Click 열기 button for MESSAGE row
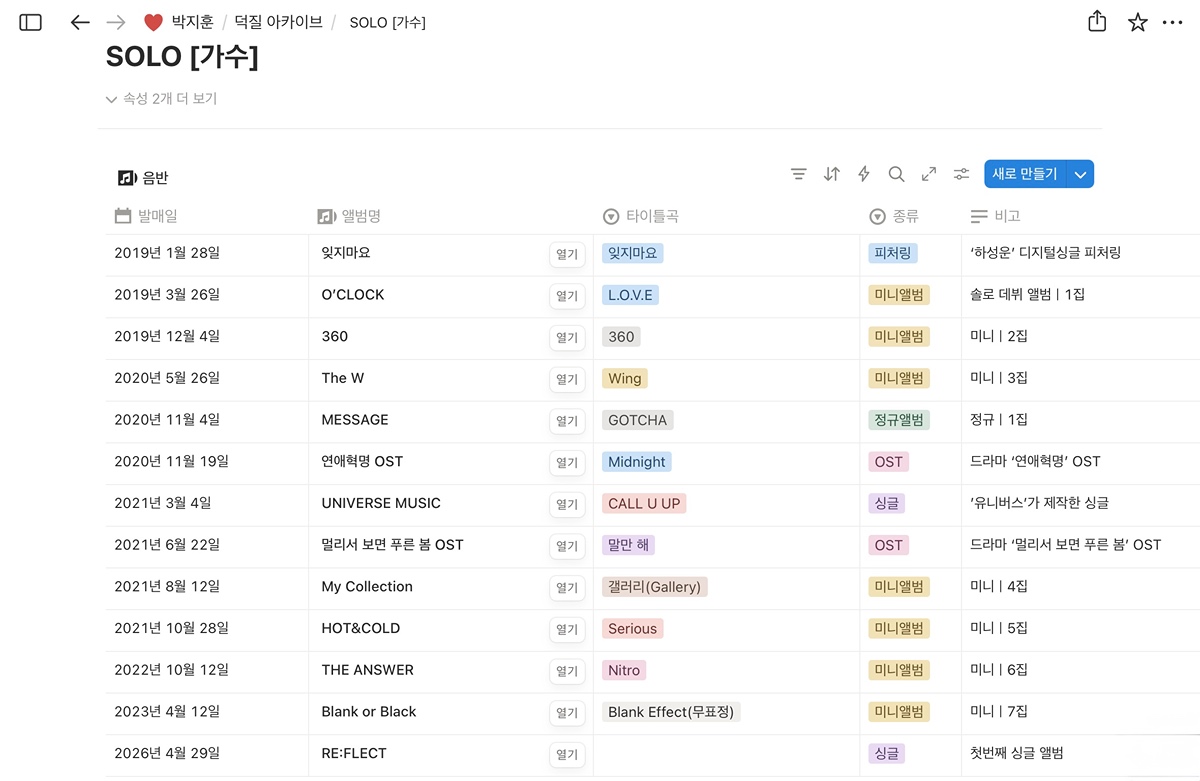 [567, 421]
